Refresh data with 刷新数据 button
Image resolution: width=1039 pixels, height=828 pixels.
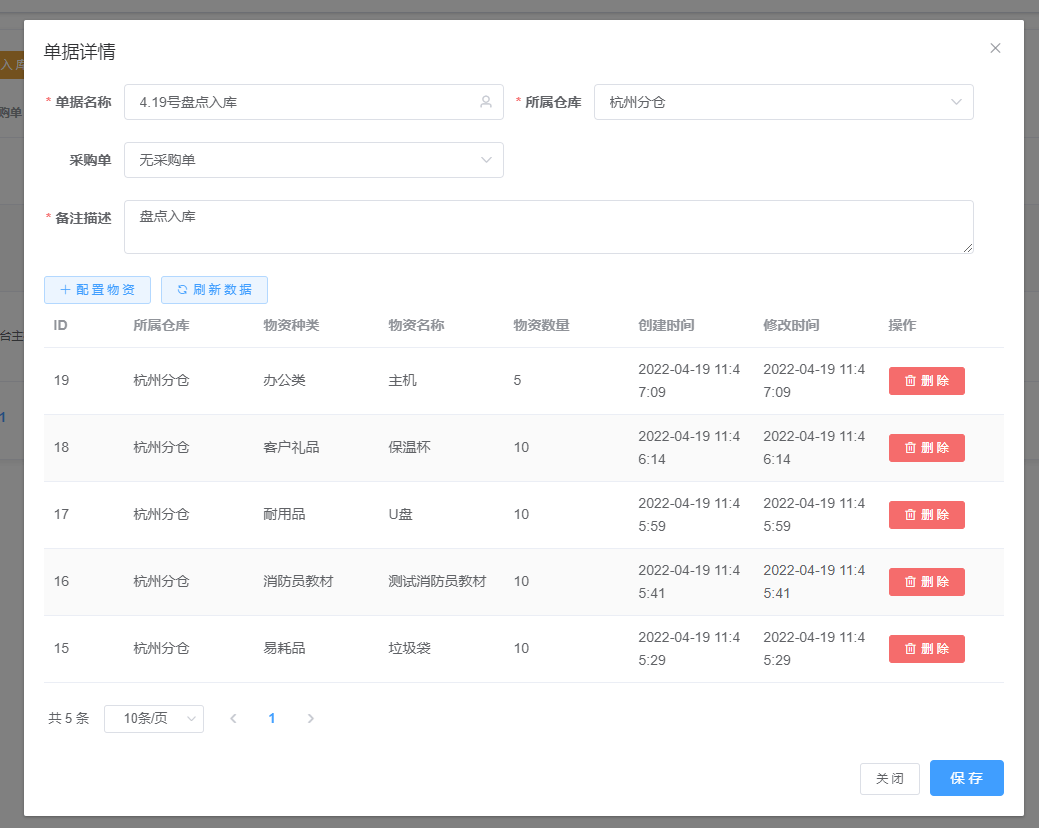pos(214,290)
